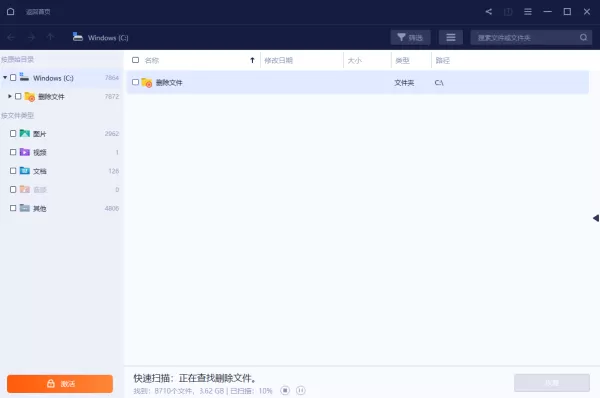Screen dimensions: 600x398
Task: Click the purple 视频 folder icon
Action: [x=25, y=152]
